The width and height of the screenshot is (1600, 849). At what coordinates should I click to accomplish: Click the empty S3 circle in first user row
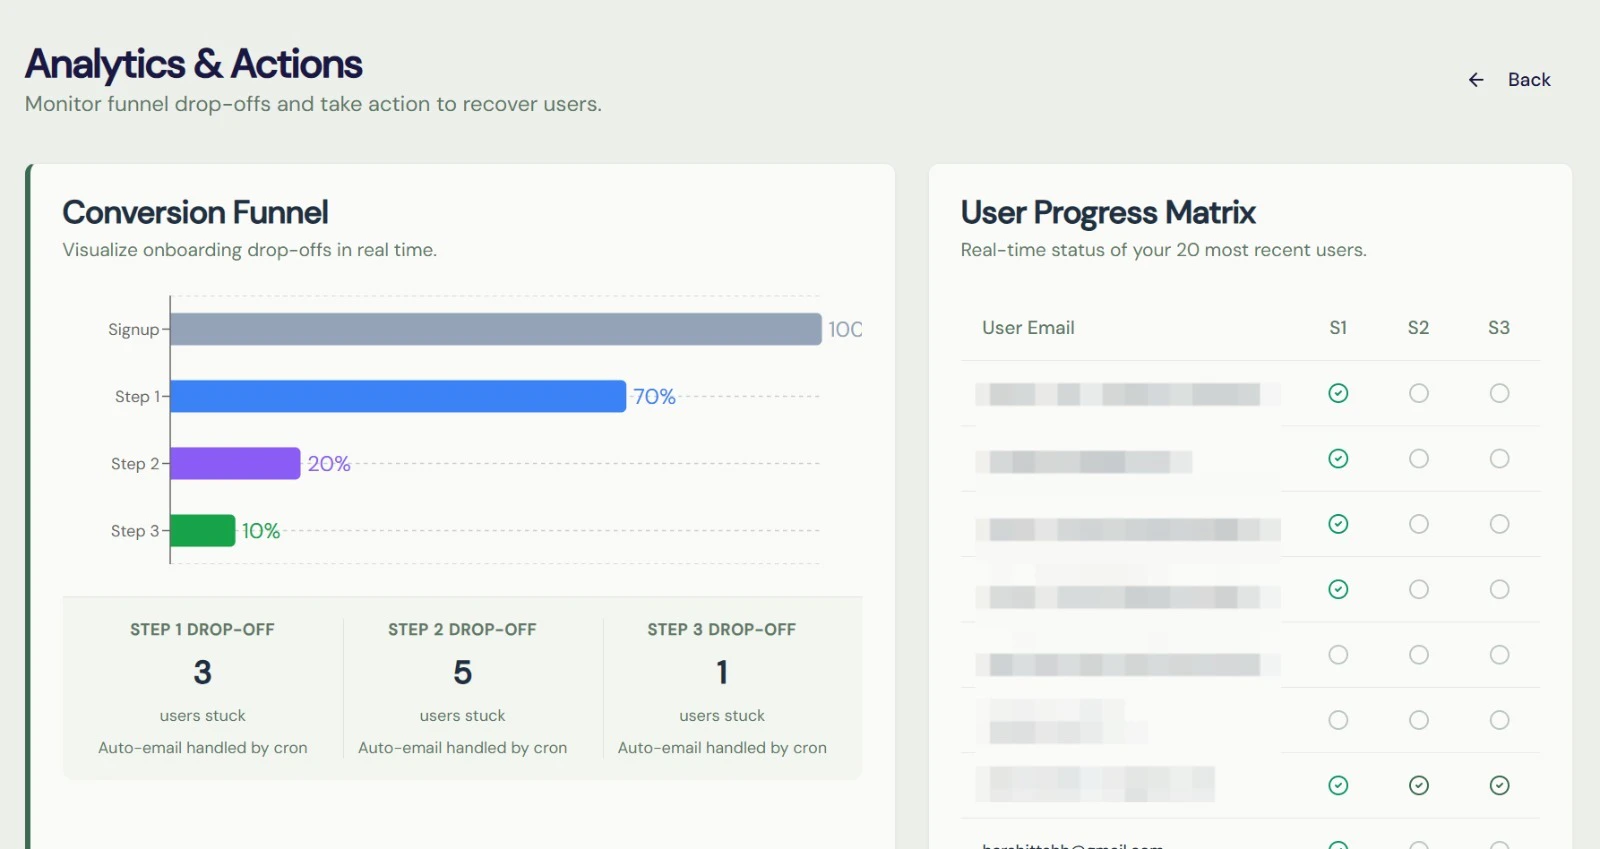(x=1499, y=393)
